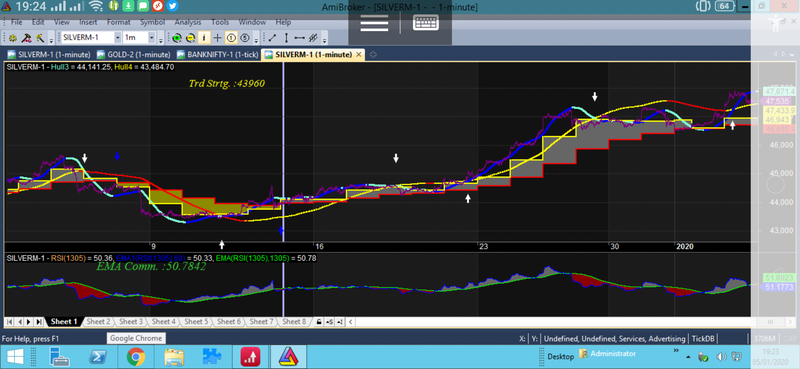
Task: Switch to first SILVERM-1 (1-minute) tab
Action: (x=48, y=55)
